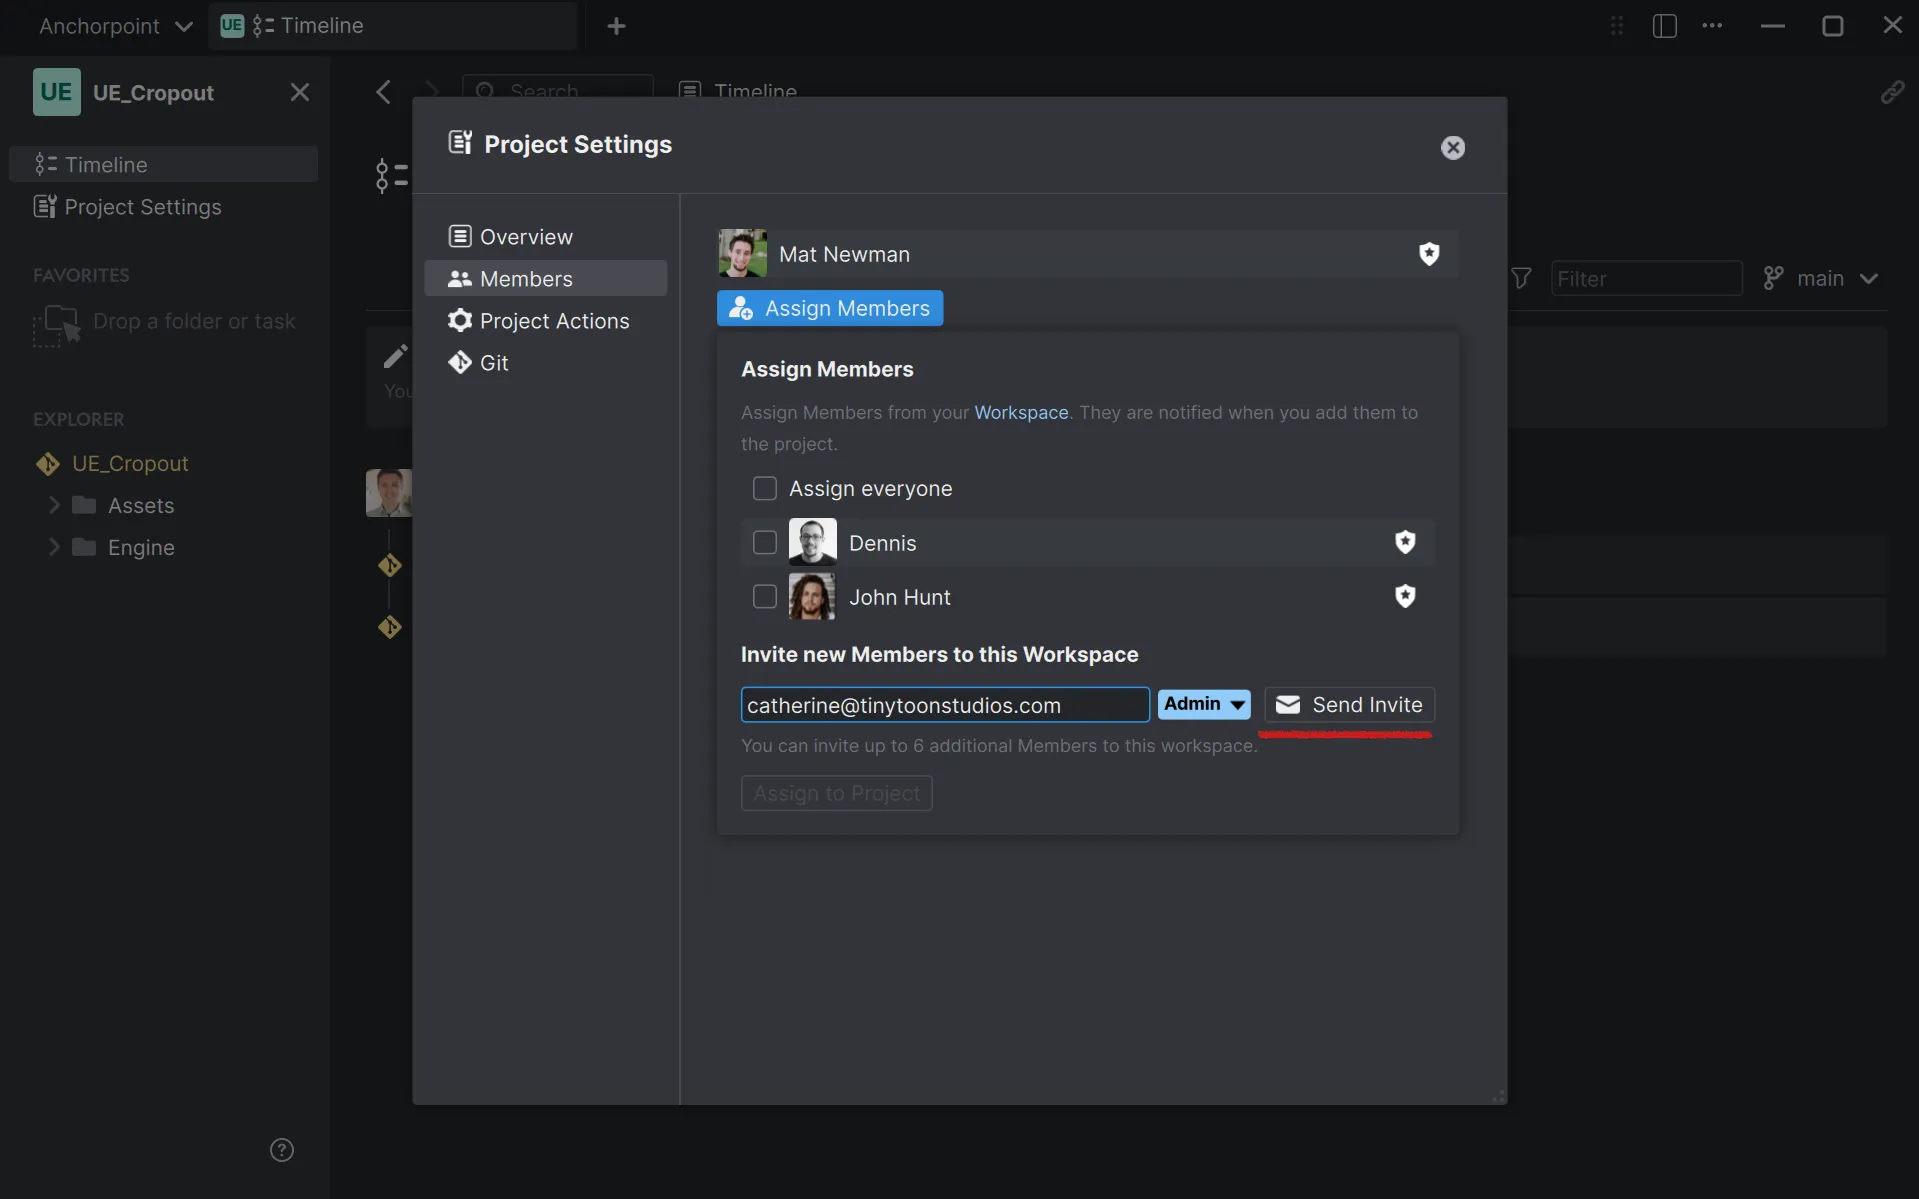Click the shield icon next to Mat Newman
The height and width of the screenshot is (1199, 1919).
tap(1428, 254)
